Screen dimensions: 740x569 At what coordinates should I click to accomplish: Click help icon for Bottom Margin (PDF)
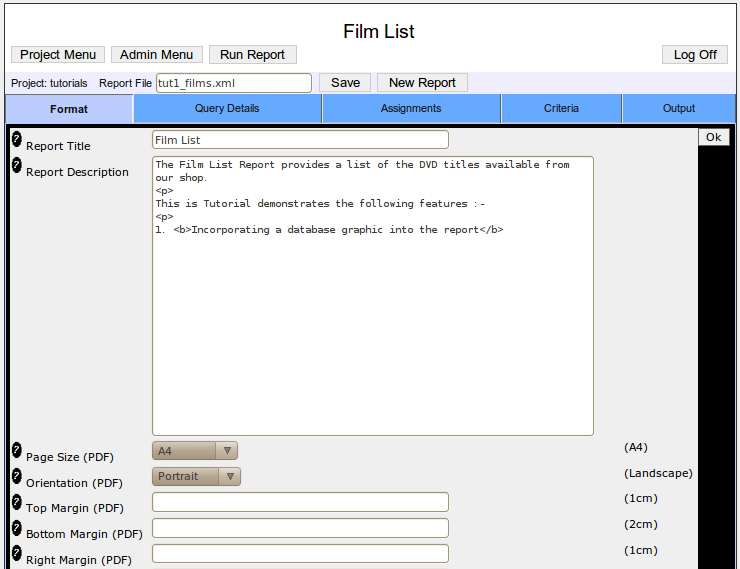[x=17, y=527]
